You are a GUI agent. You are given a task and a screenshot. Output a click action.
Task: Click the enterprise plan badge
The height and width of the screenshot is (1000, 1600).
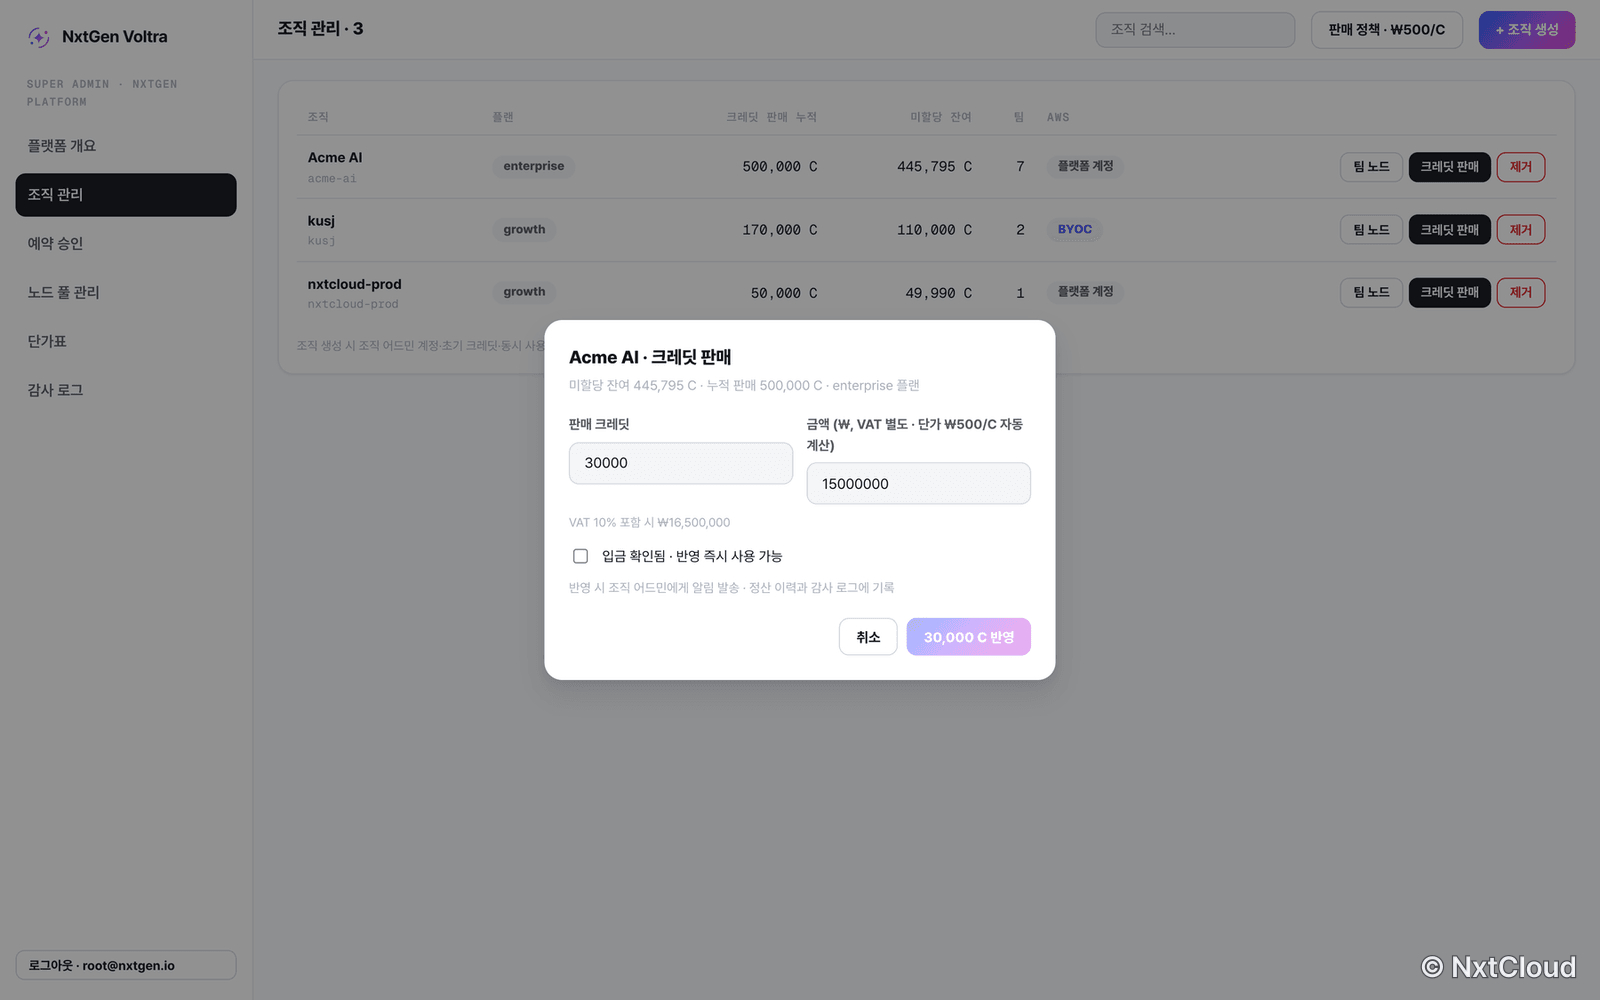coord(534,166)
